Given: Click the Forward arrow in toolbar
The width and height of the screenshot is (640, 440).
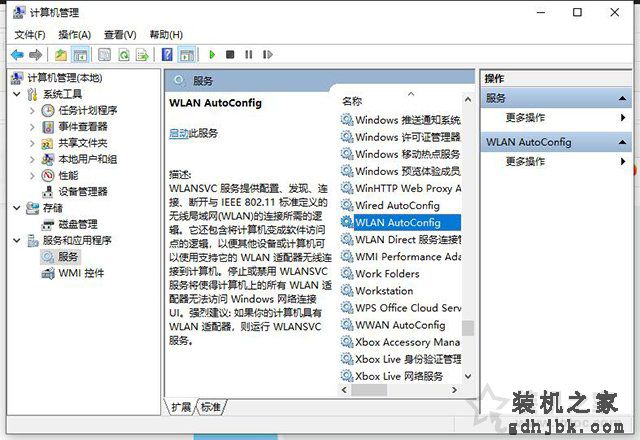Looking at the screenshot, I should 36,54.
